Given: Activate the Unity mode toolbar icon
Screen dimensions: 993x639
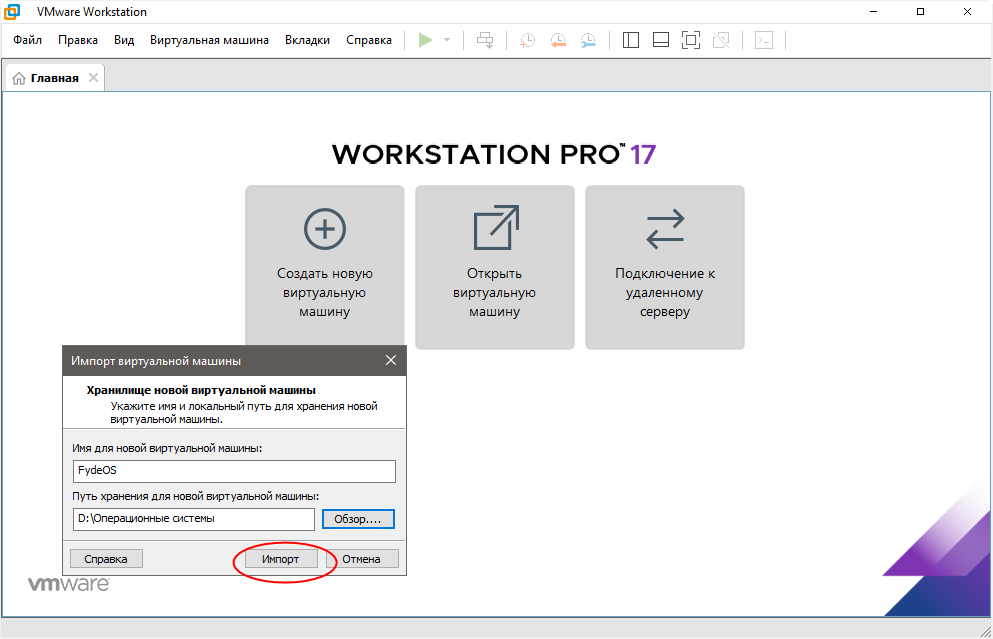Looking at the screenshot, I should [721, 41].
